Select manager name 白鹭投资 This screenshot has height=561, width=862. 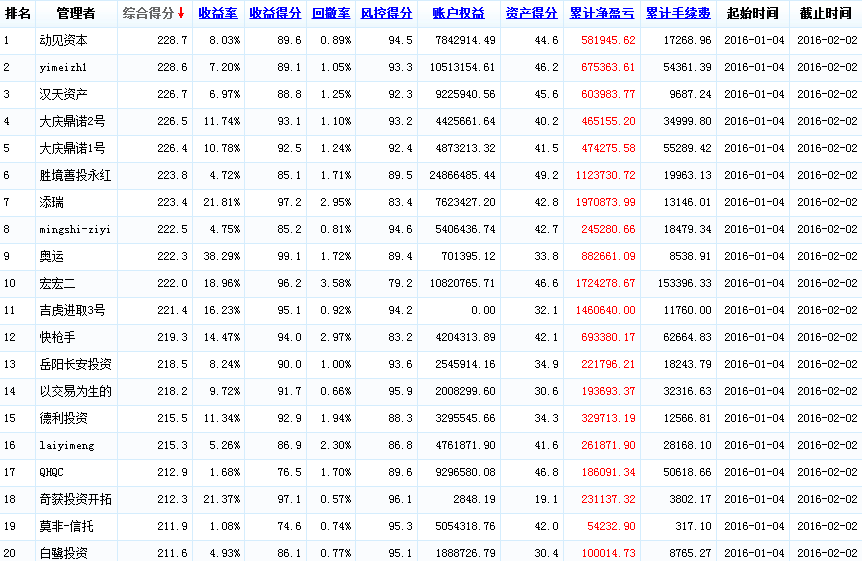[x=63, y=553]
